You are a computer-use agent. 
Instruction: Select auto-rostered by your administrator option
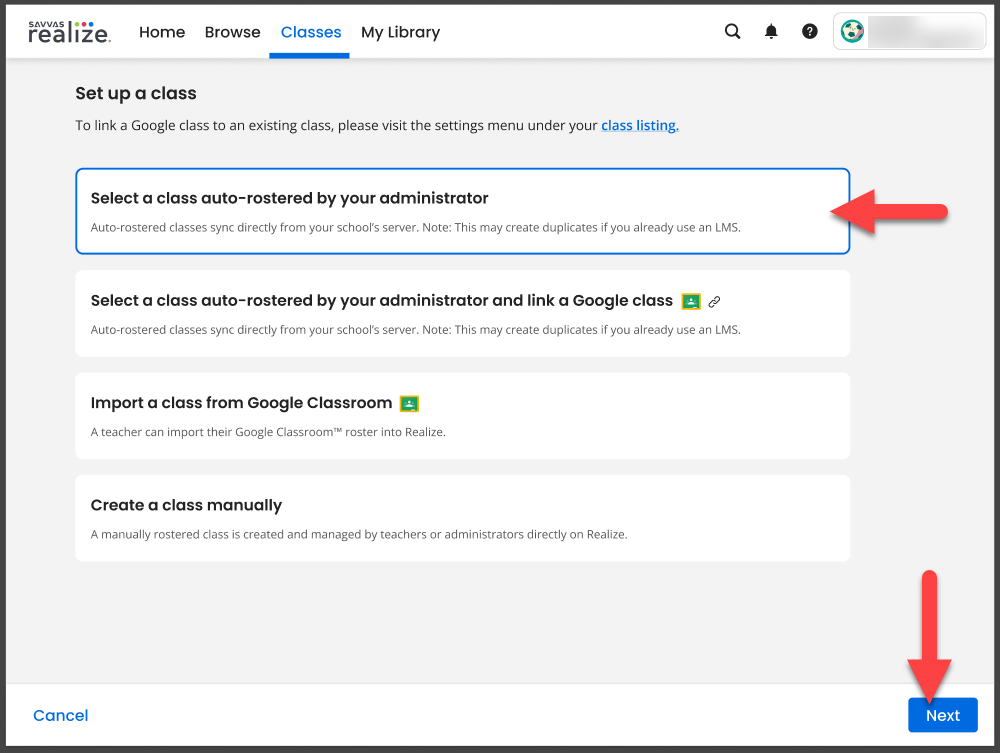(x=462, y=211)
